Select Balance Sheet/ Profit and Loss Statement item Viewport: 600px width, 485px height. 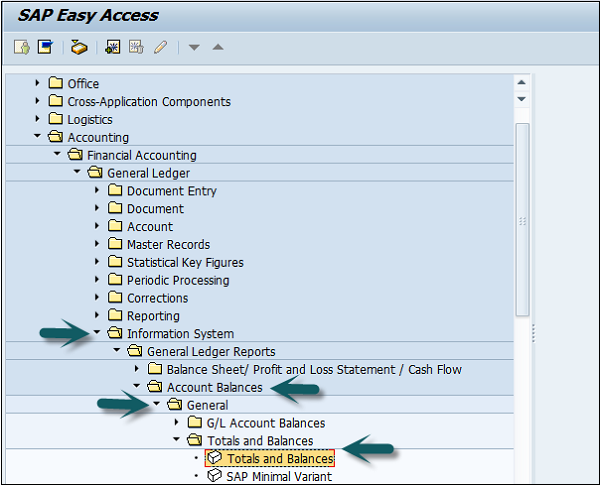click(314, 369)
